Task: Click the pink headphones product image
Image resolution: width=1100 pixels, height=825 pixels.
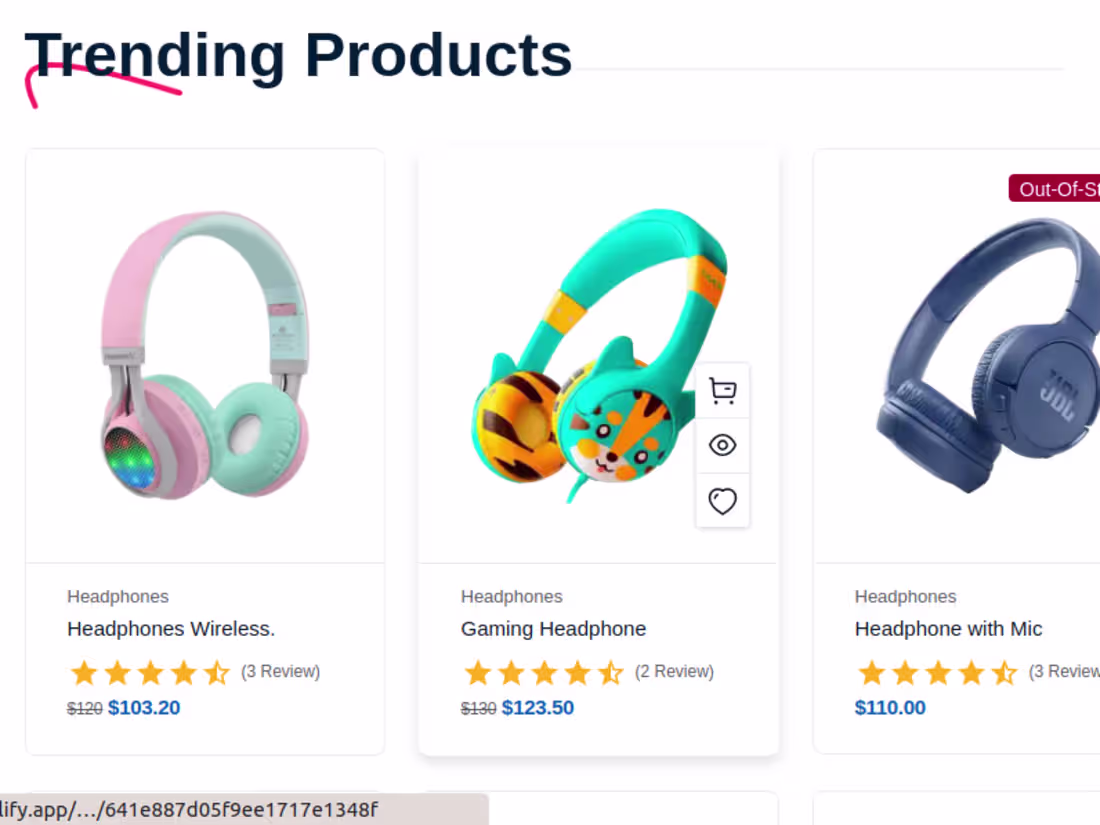Action: 205,355
